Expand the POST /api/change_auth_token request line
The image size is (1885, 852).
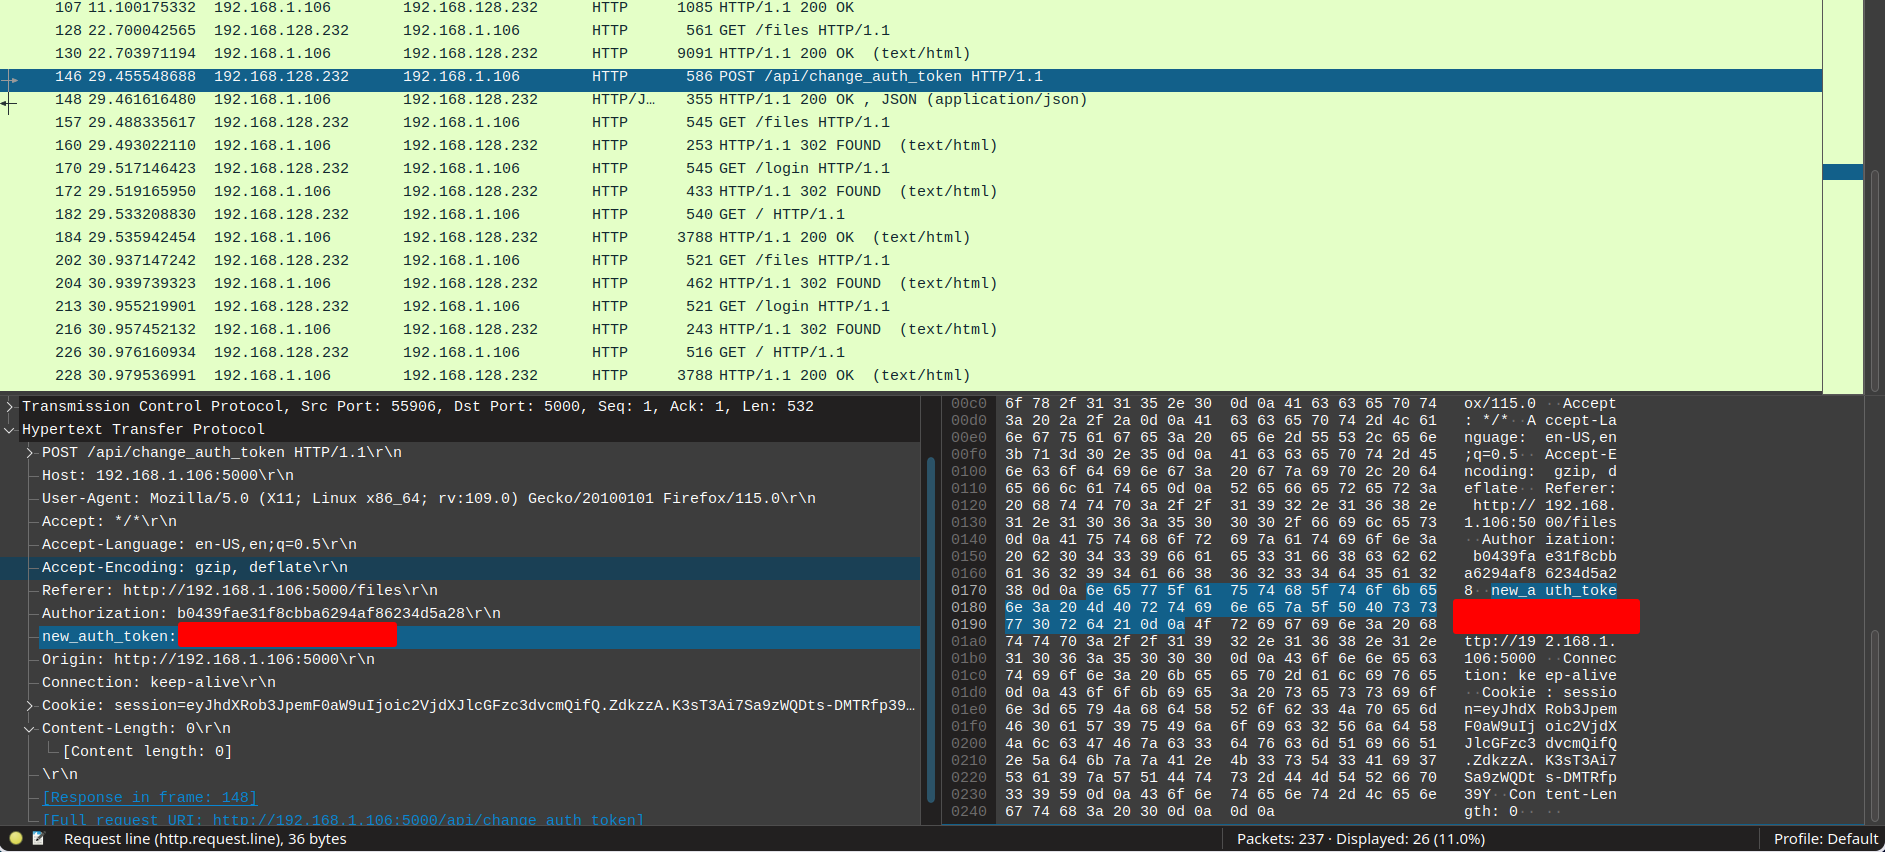[30, 453]
